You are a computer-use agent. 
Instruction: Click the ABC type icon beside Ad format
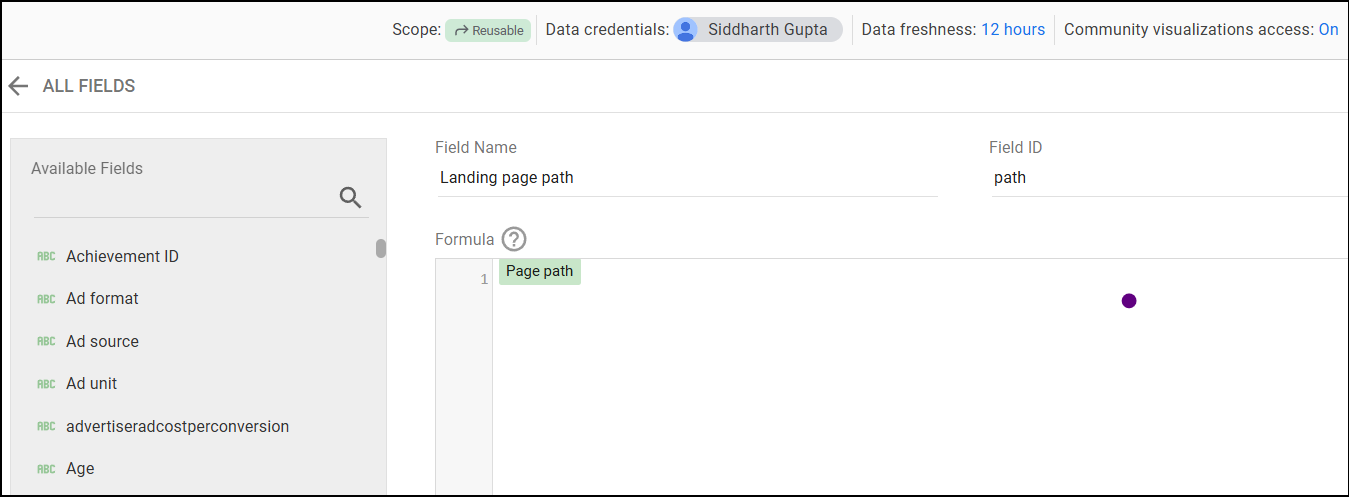(x=46, y=299)
